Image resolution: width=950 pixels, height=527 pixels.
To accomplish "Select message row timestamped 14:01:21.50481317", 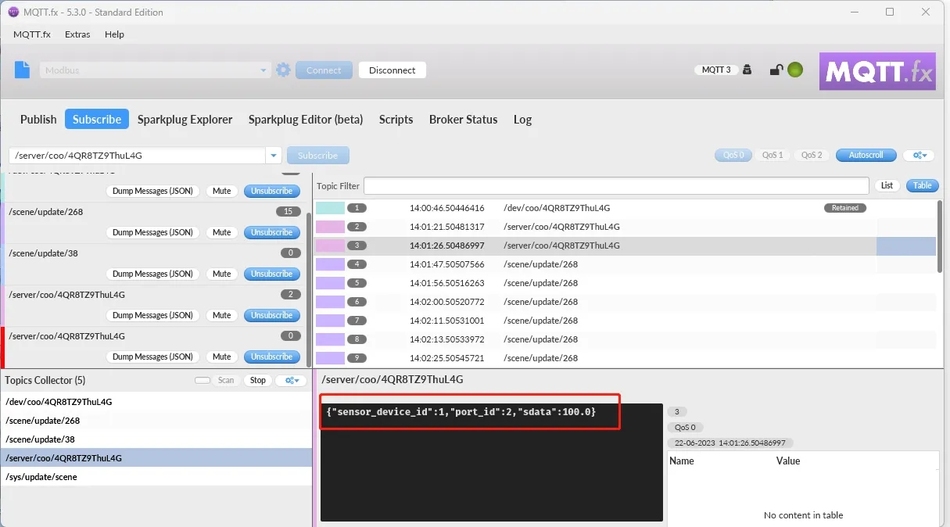I will coord(626,227).
